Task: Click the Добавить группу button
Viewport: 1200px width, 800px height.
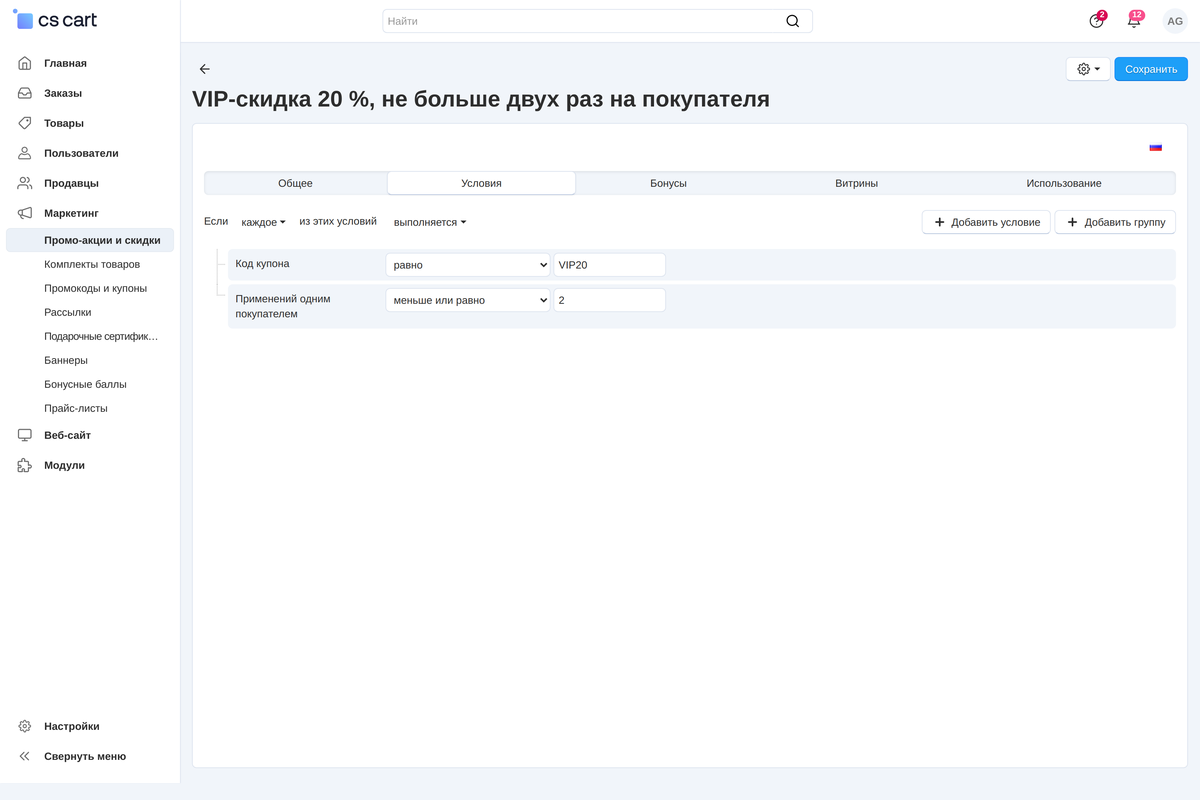Action: pyautogui.click(x=1115, y=222)
